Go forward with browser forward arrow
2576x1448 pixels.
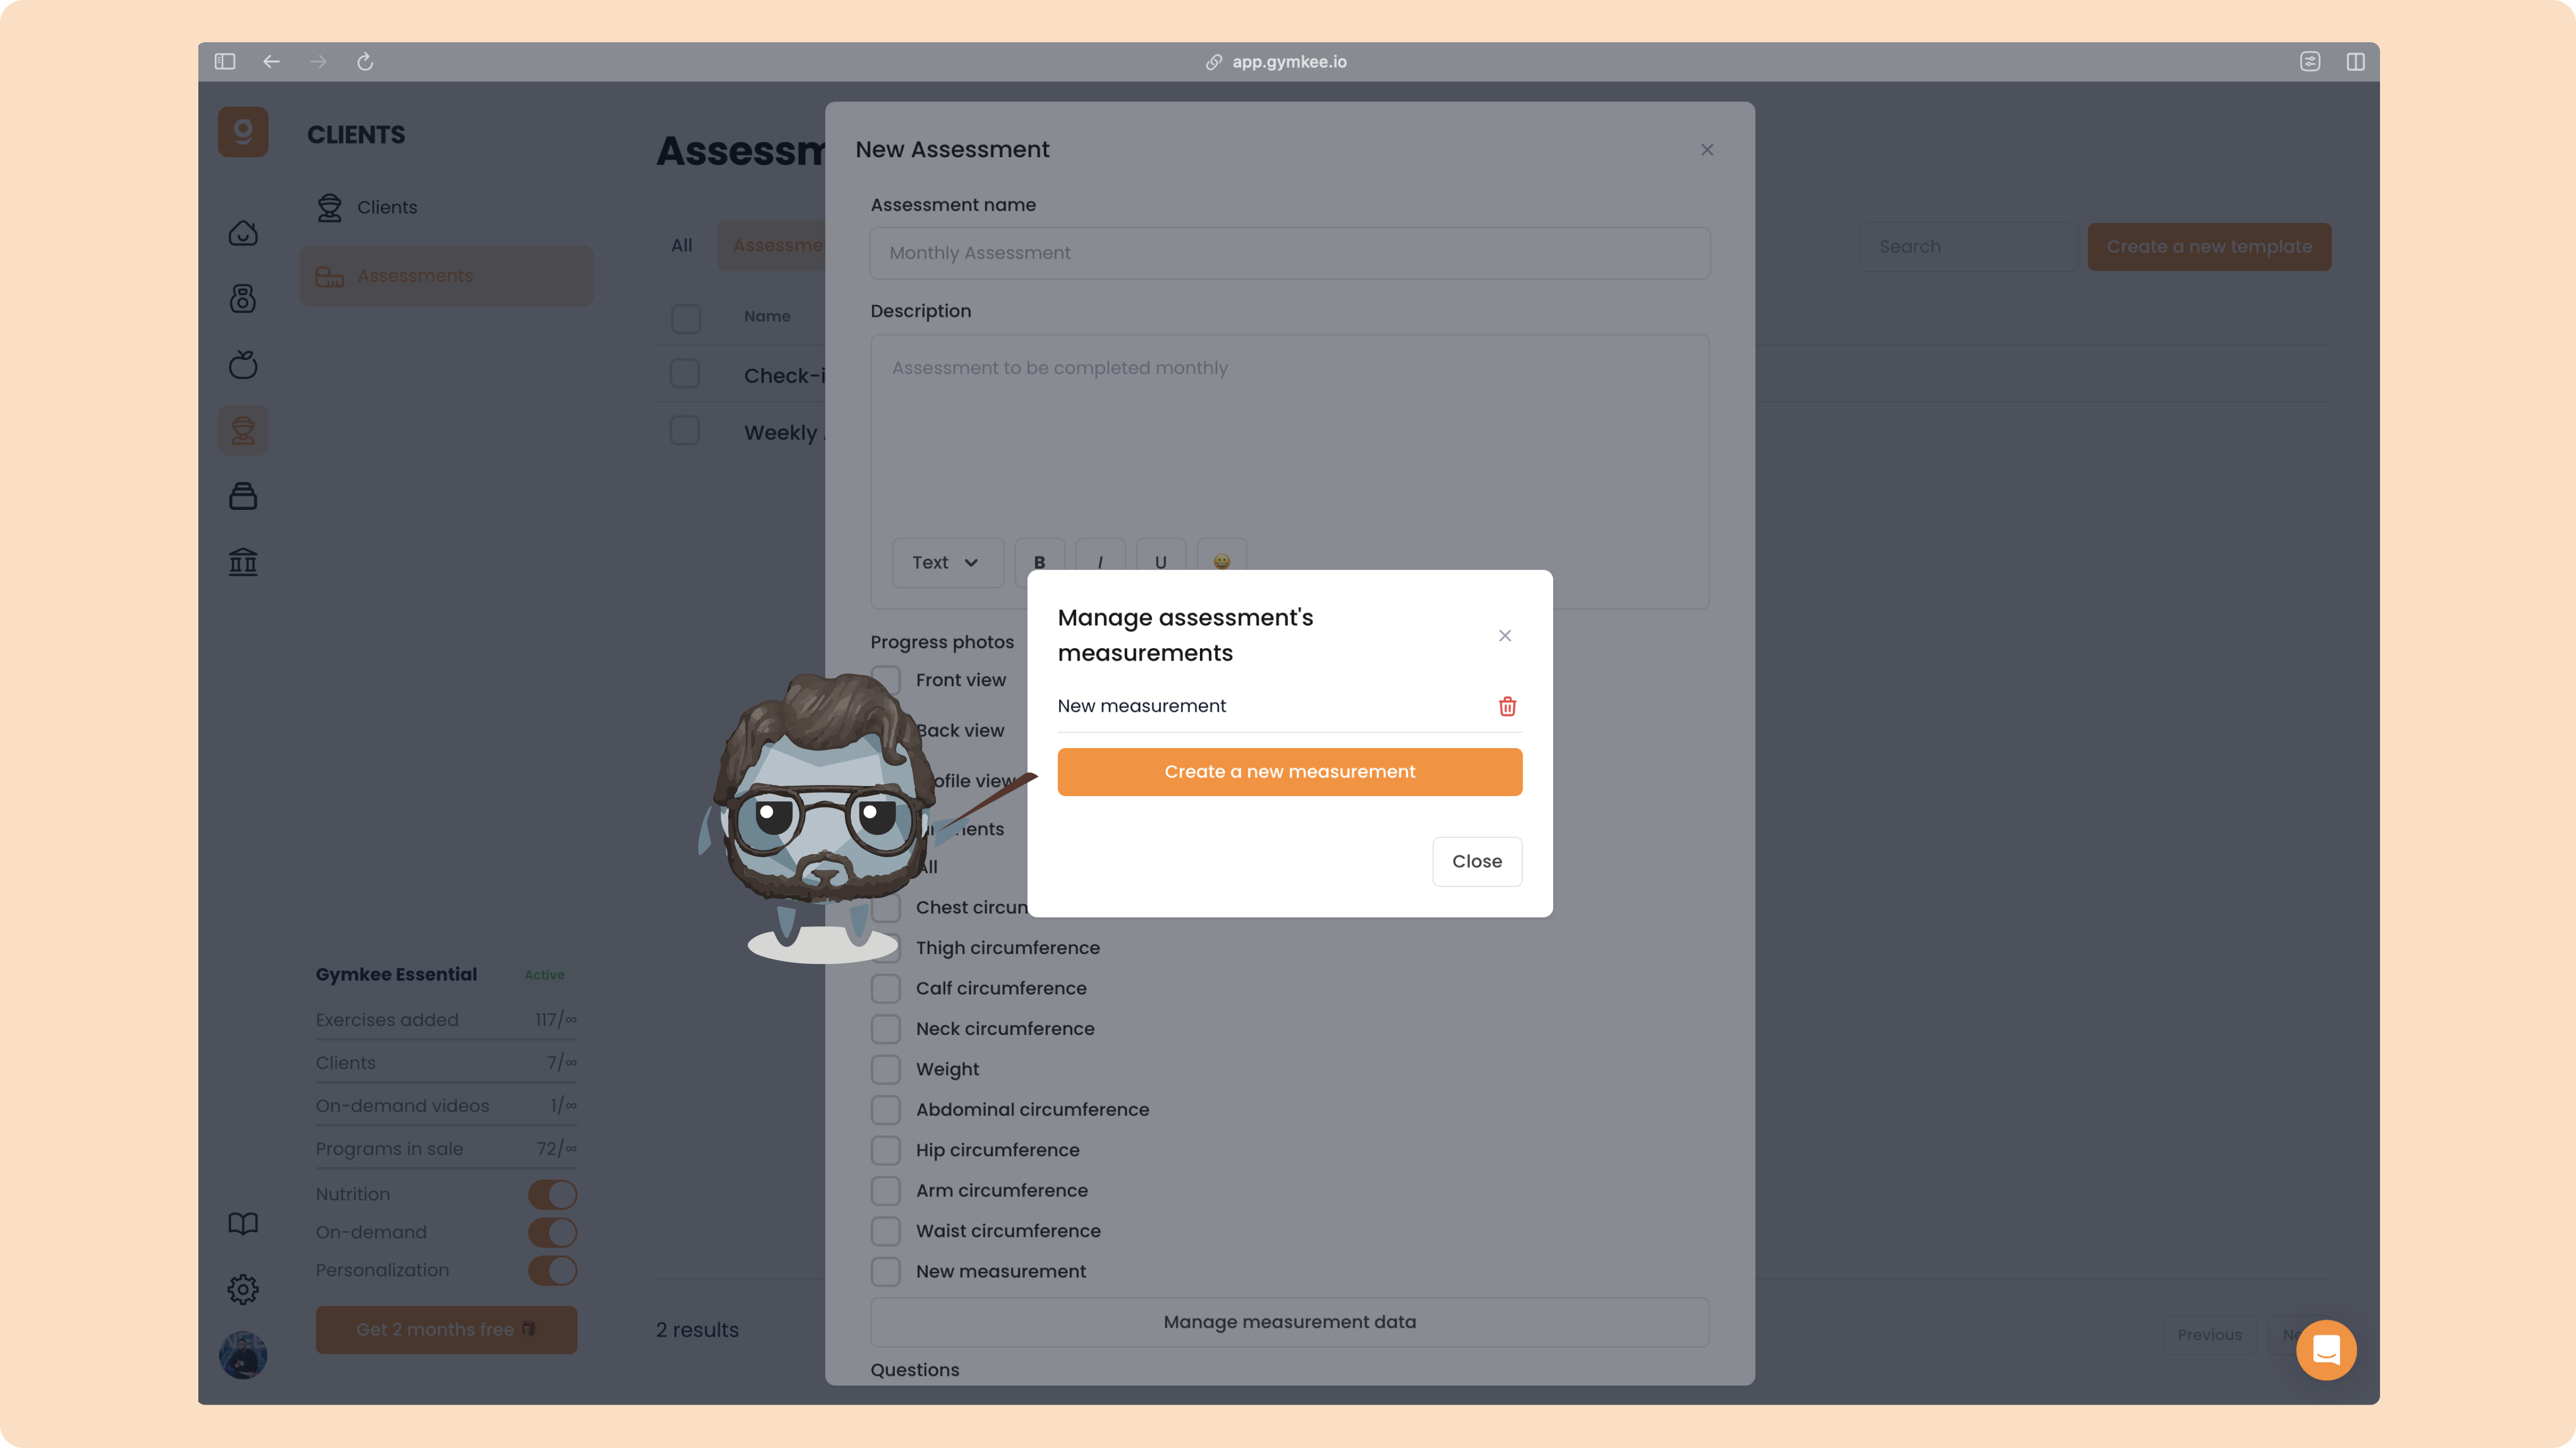[x=318, y=62]
